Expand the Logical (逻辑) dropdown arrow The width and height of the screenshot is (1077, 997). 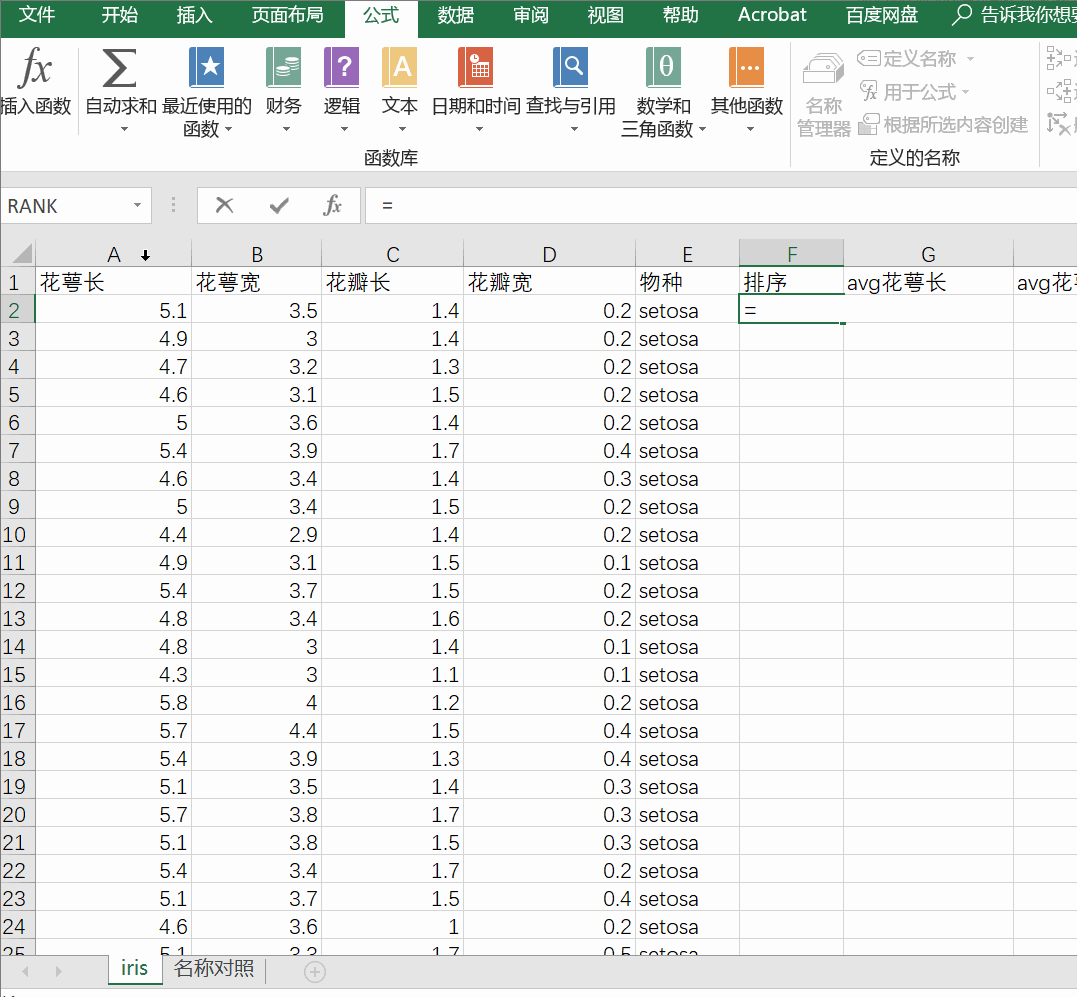(x=344, y=129)
